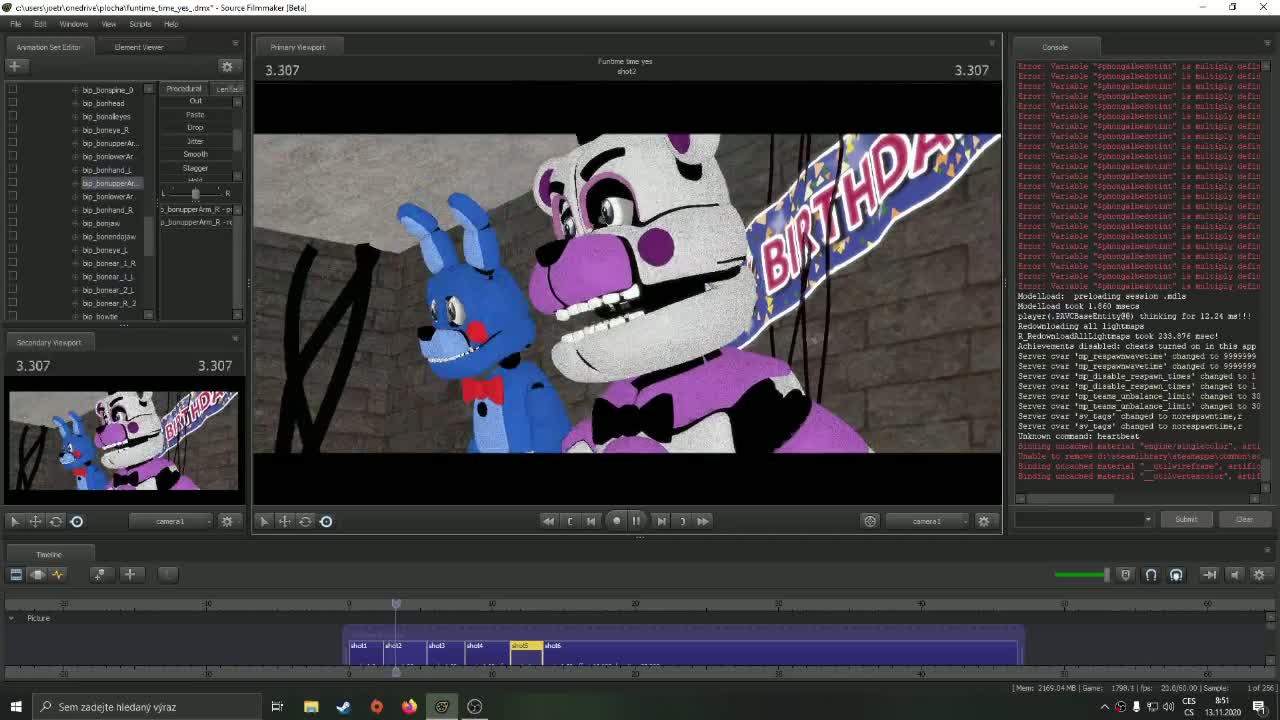The height and width of the screenshot is (720, 1280).
Task: Submit the console command
Action: coord(1186,519)
